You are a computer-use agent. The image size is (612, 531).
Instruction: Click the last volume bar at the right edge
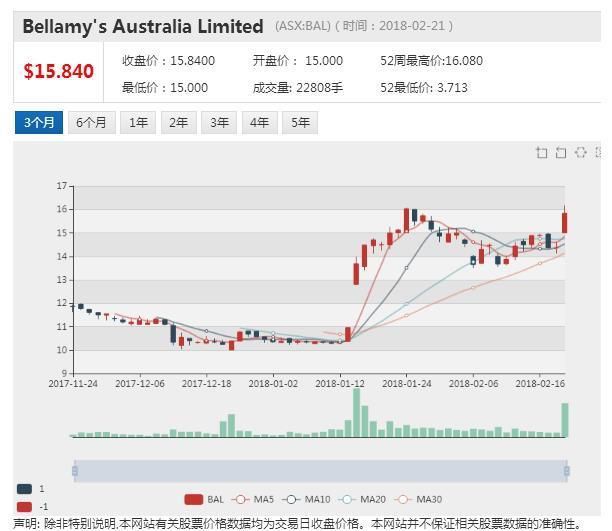coord(565,420)
